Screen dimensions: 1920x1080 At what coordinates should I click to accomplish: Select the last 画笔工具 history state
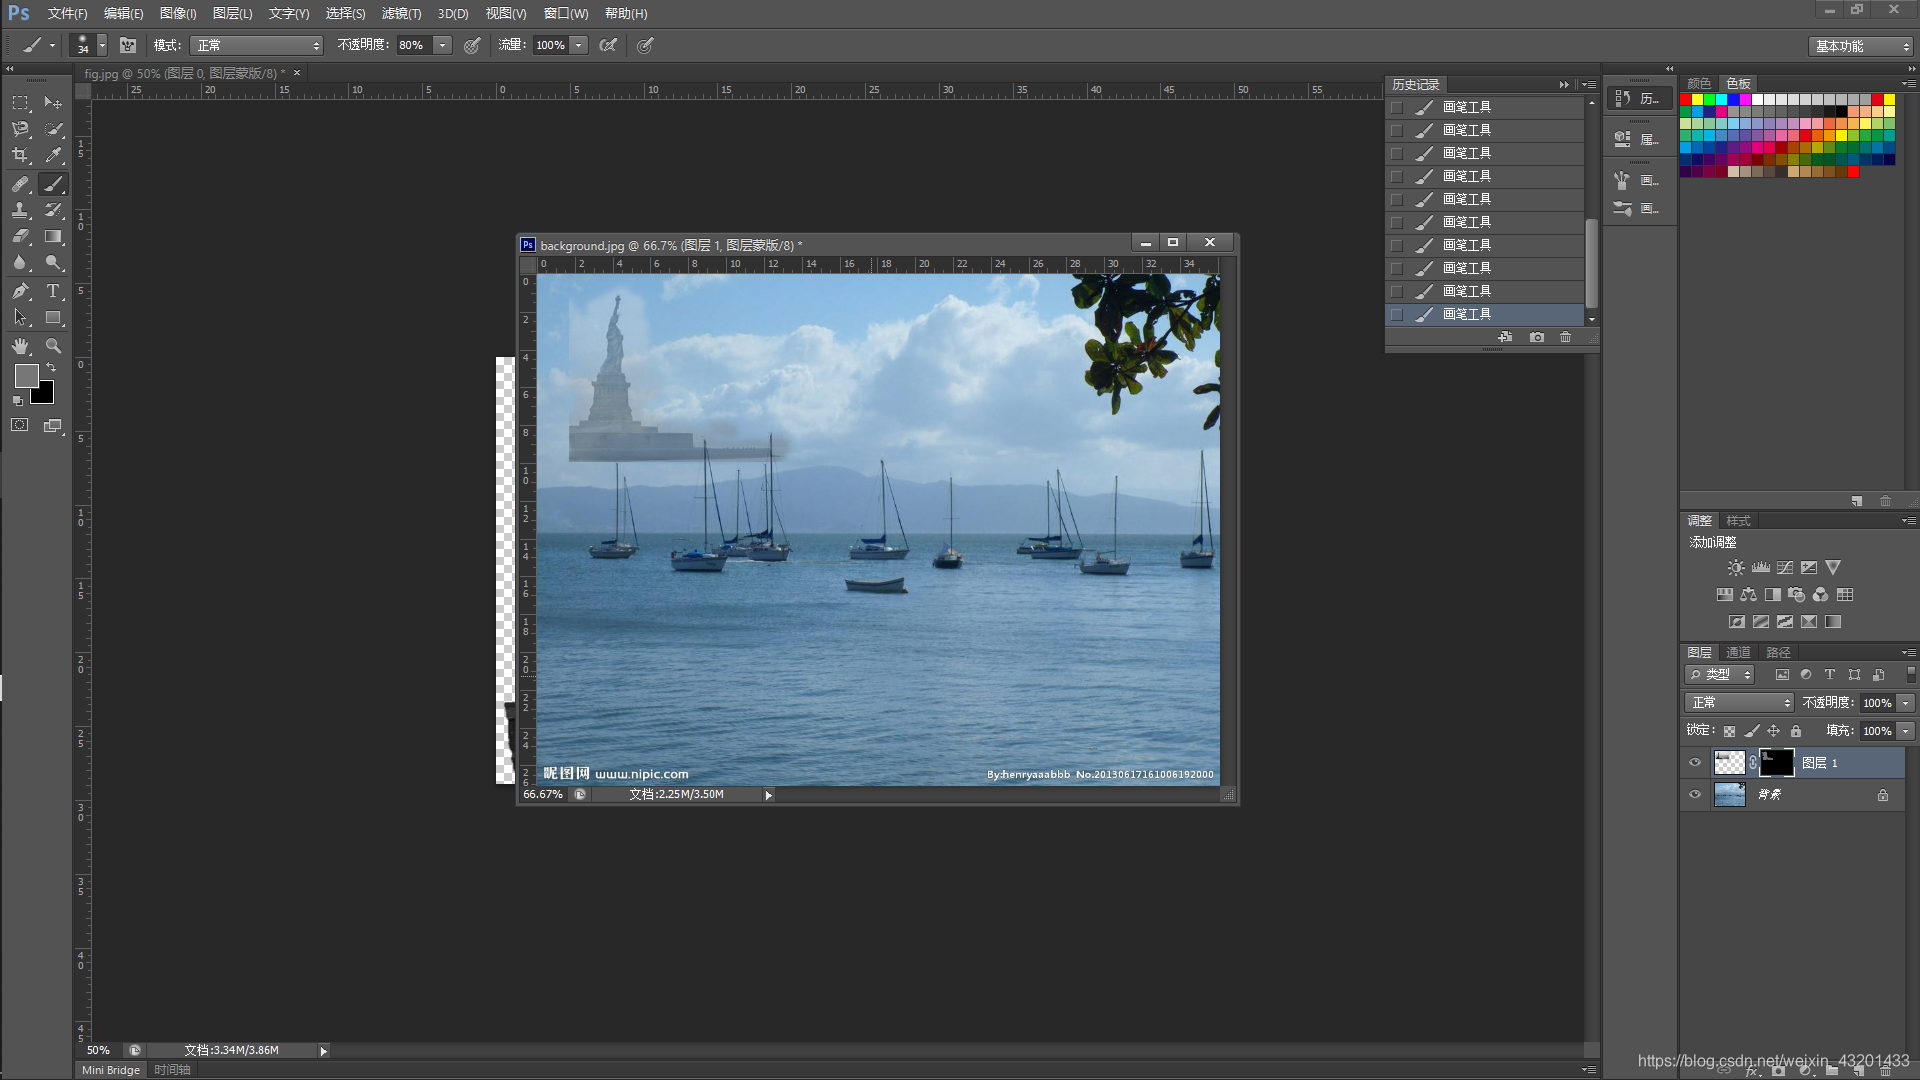[x=1467, y=314]
